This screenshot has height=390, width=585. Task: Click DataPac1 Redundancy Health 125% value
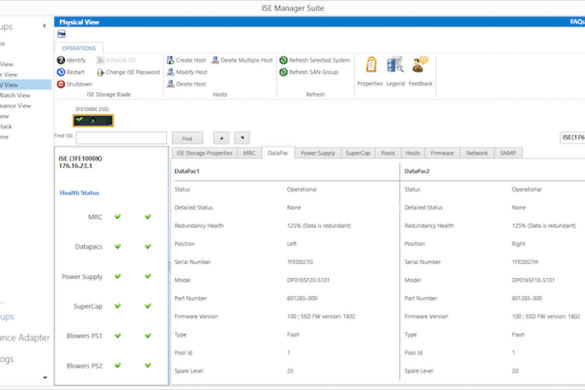pyautogui.click(x=319, y=226)
